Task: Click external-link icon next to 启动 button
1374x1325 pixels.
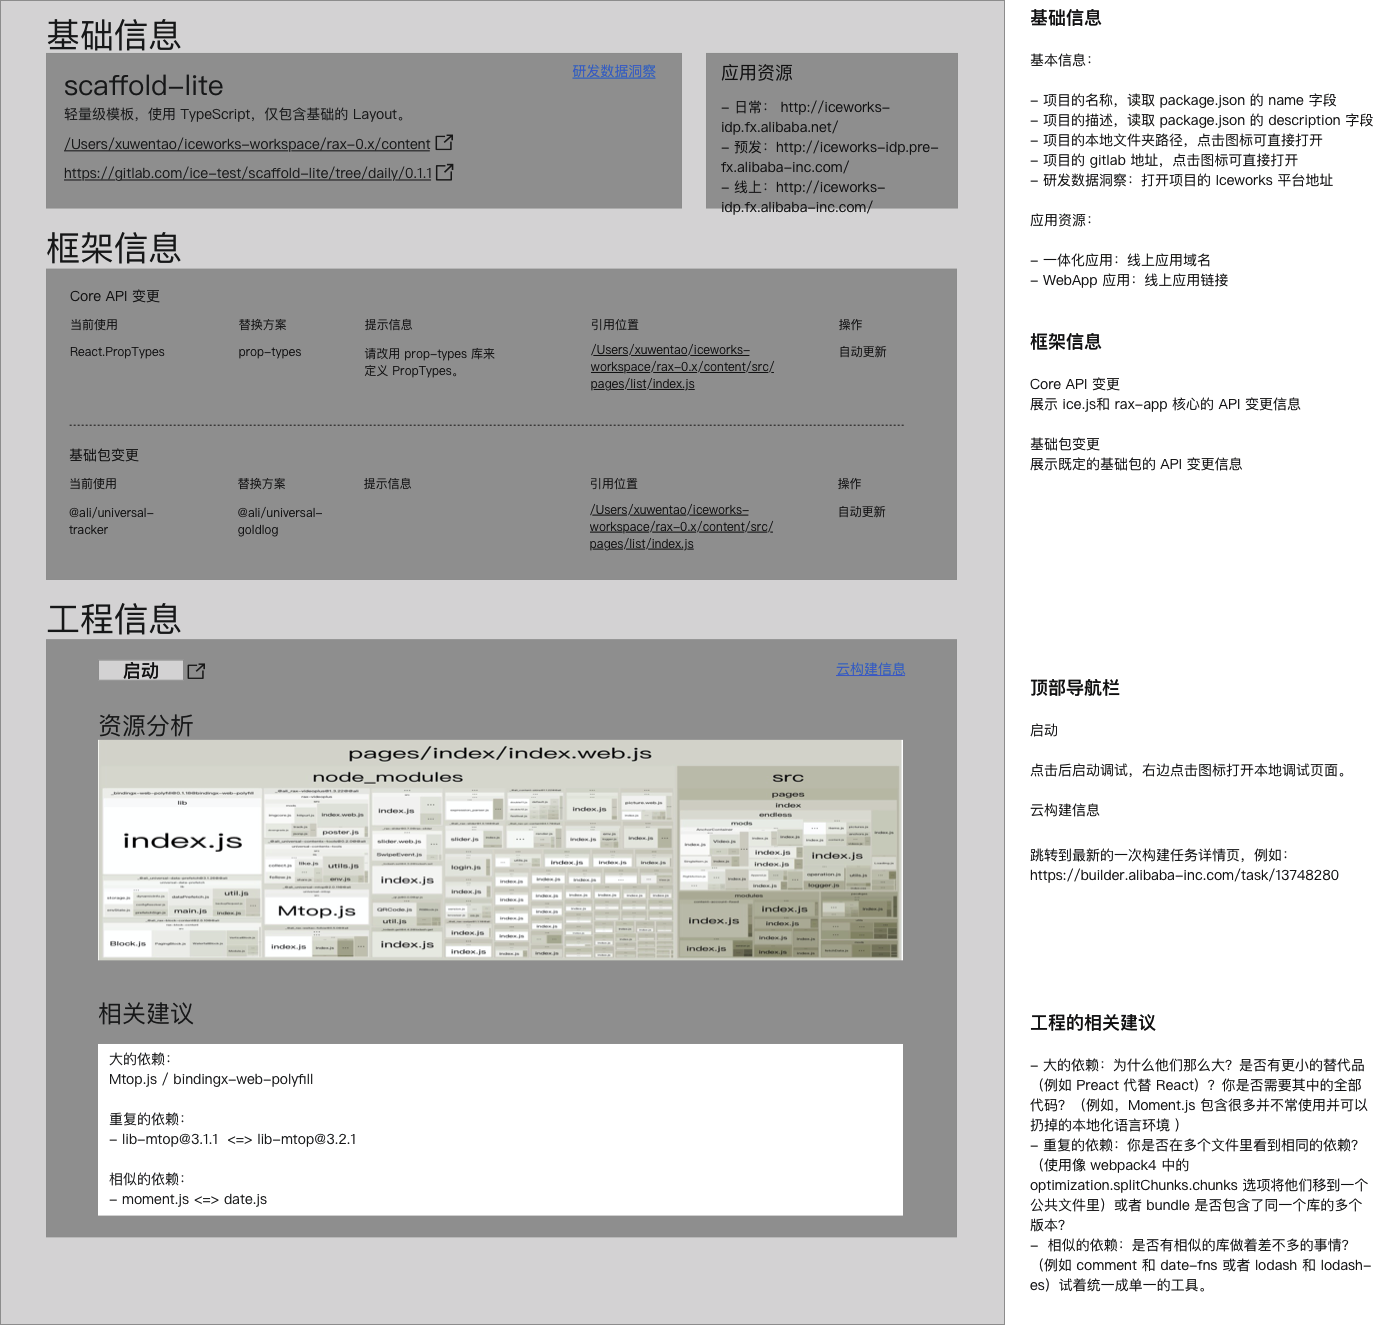Action: pos(196,670)
